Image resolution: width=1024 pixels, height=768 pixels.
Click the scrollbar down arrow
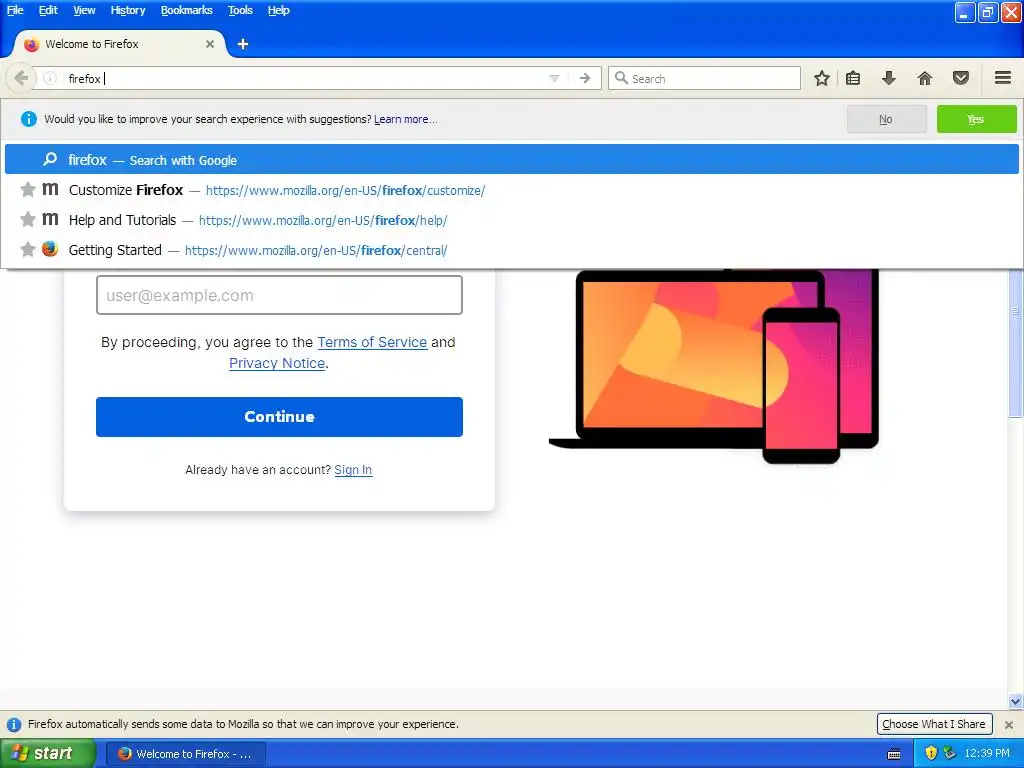[1016, 702]
